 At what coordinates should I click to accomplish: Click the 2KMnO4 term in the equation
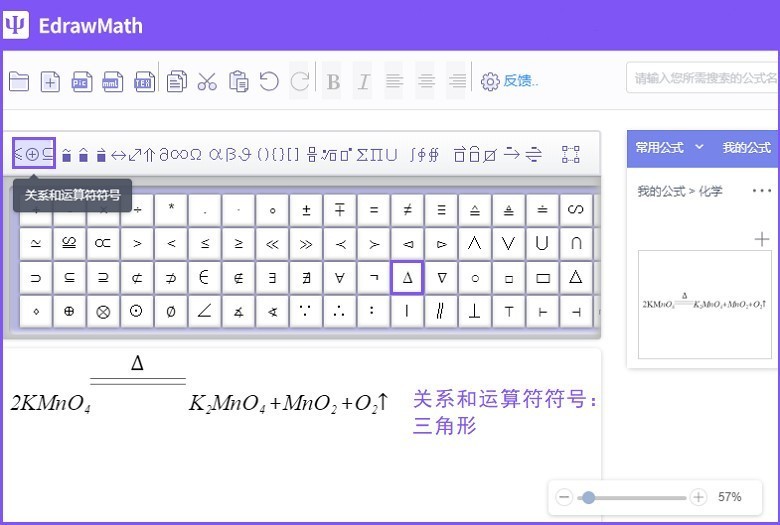point(50,404)
